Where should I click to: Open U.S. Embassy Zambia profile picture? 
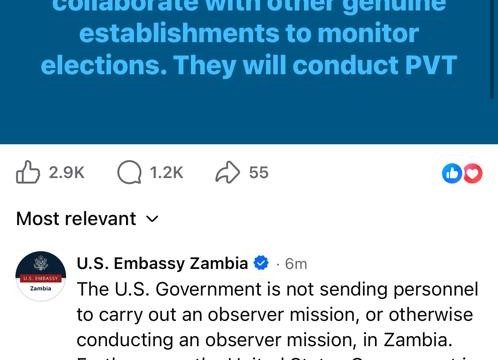41,276
